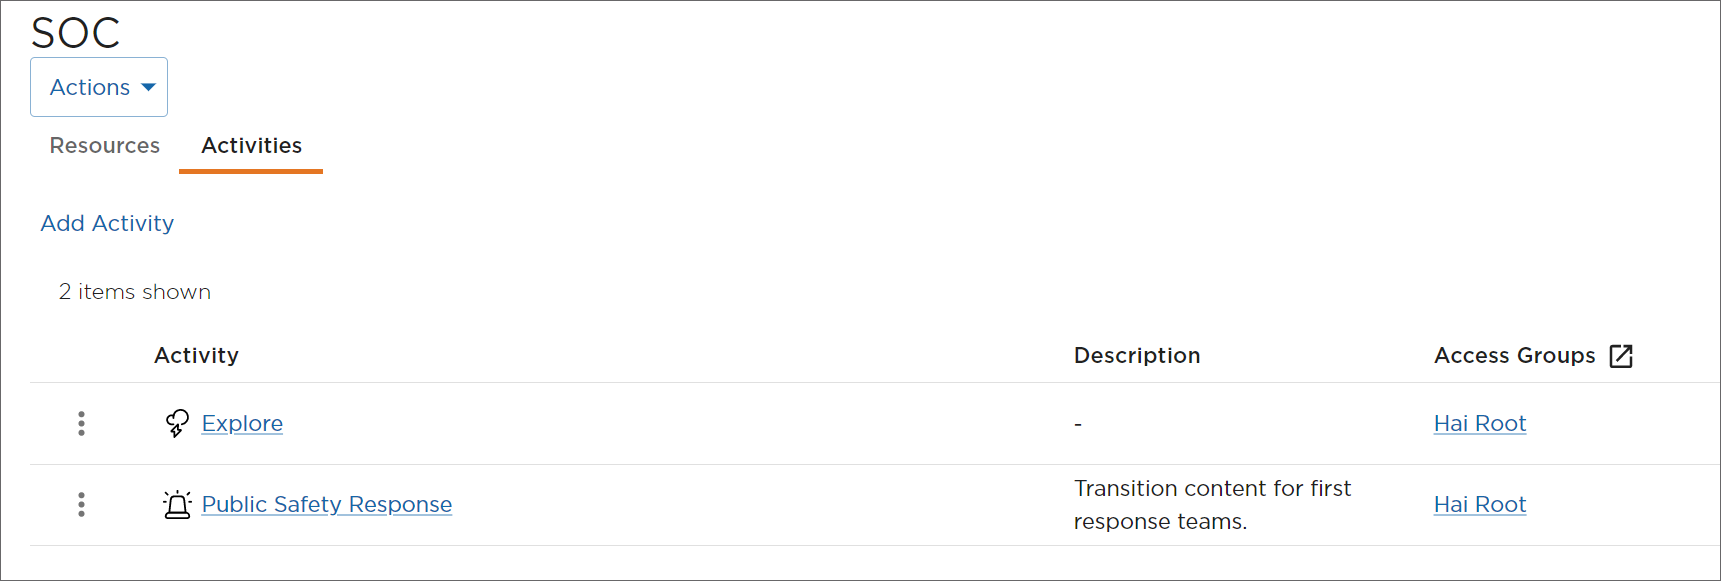Screen dimensions: 1721x581
Task: Click the Access Groups column header text
Action: (x=1514, y=356)
